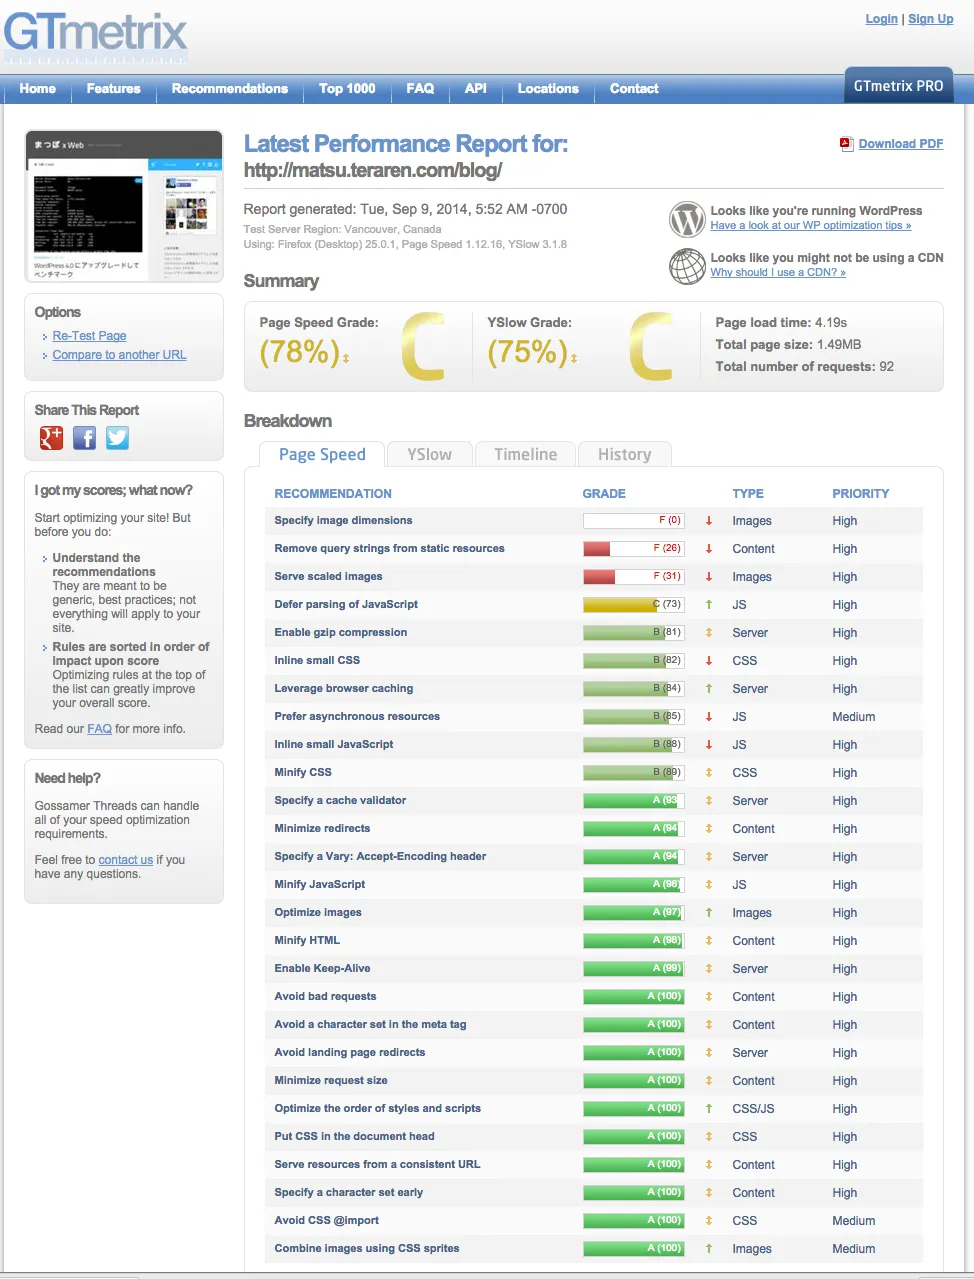
Task: Open Recommendations in the navigation bar
Action: [x=229, y=89]
